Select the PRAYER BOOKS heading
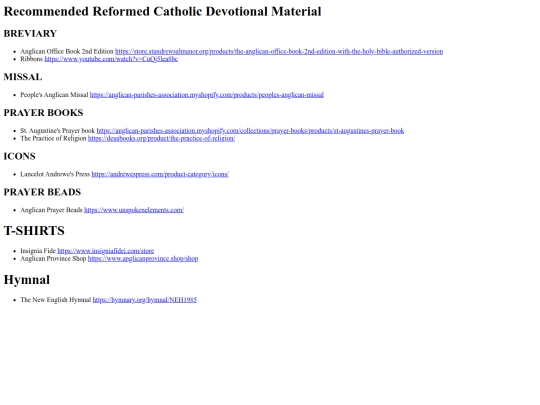The width and height of the screenshot is (540, 405). coord(43,113)
